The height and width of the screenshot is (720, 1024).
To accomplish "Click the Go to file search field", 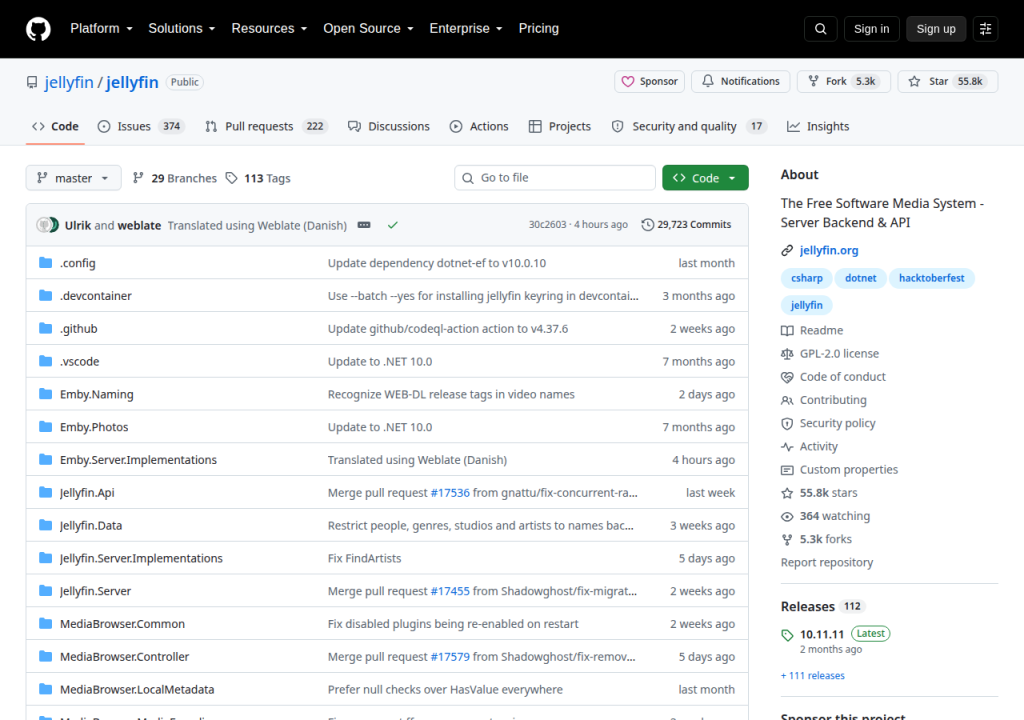I will (x=554, y=178).
